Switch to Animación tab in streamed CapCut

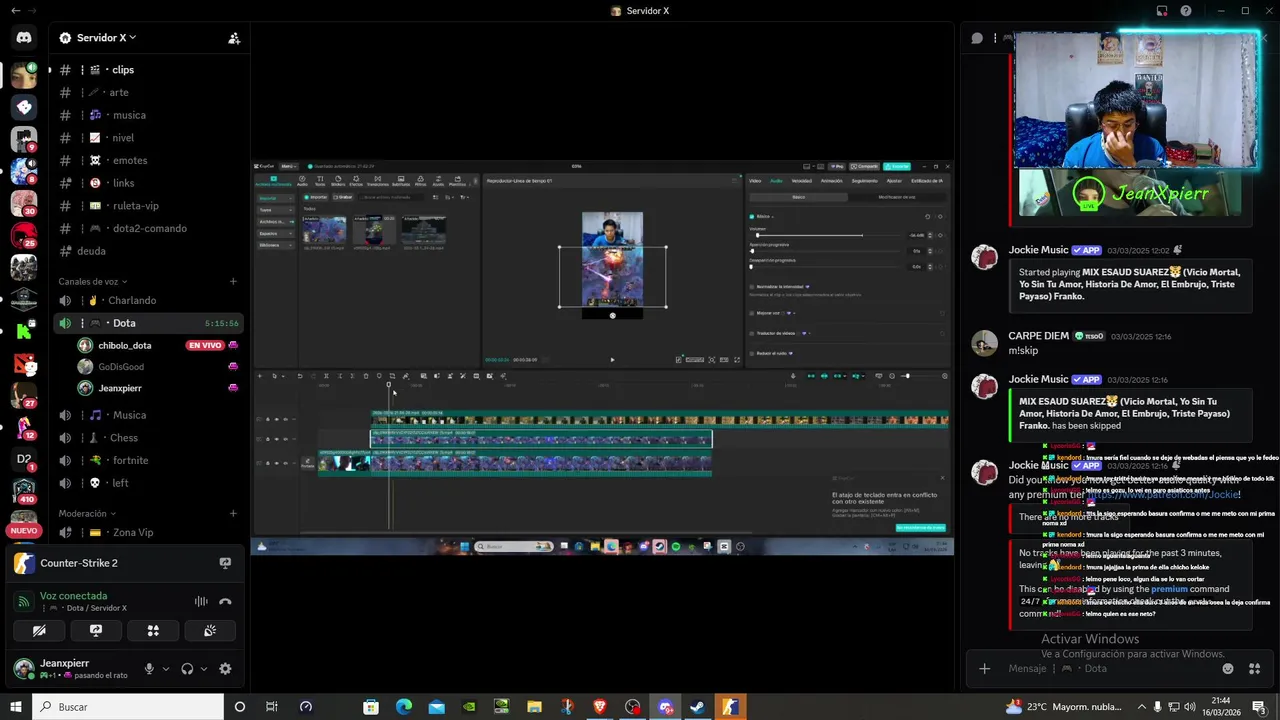click(832, 181)
